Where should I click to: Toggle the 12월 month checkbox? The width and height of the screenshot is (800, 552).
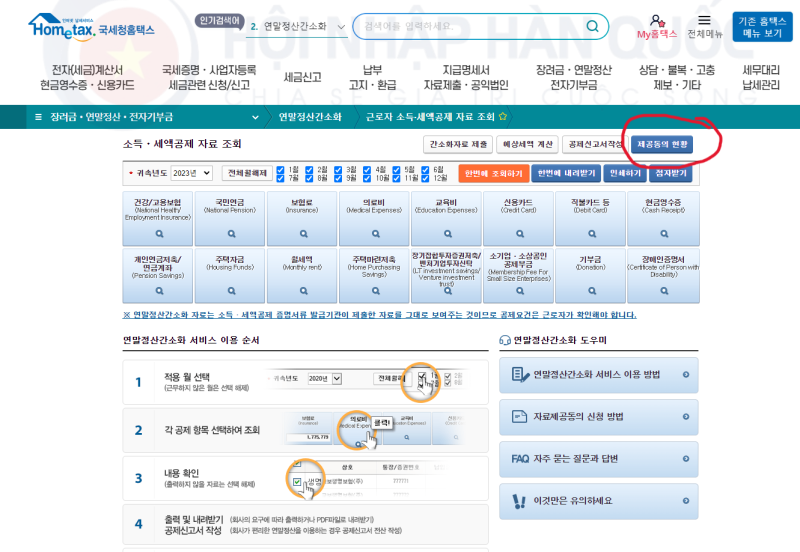[427, 178]
